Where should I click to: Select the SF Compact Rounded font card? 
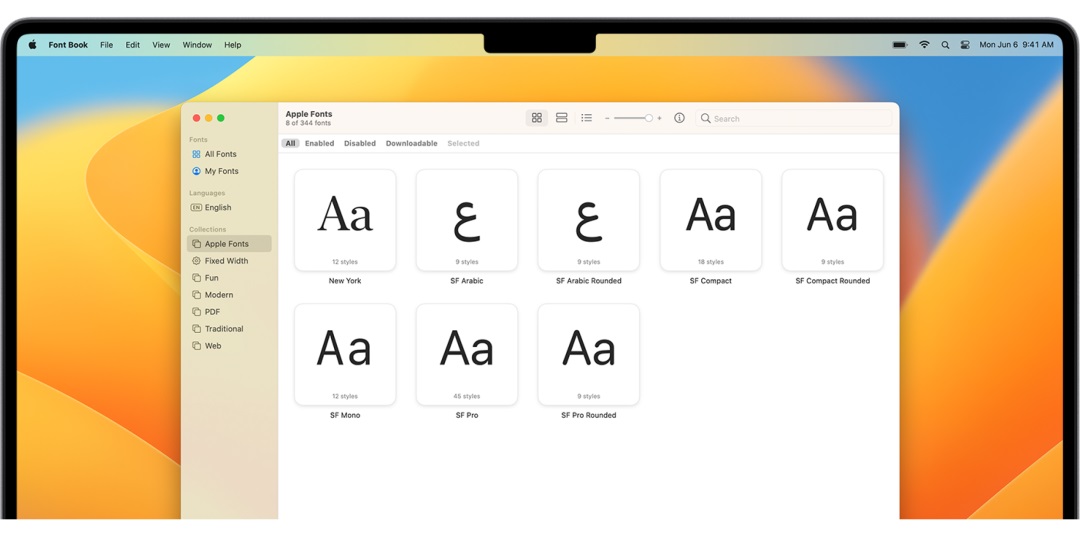[x=833, y=220]
